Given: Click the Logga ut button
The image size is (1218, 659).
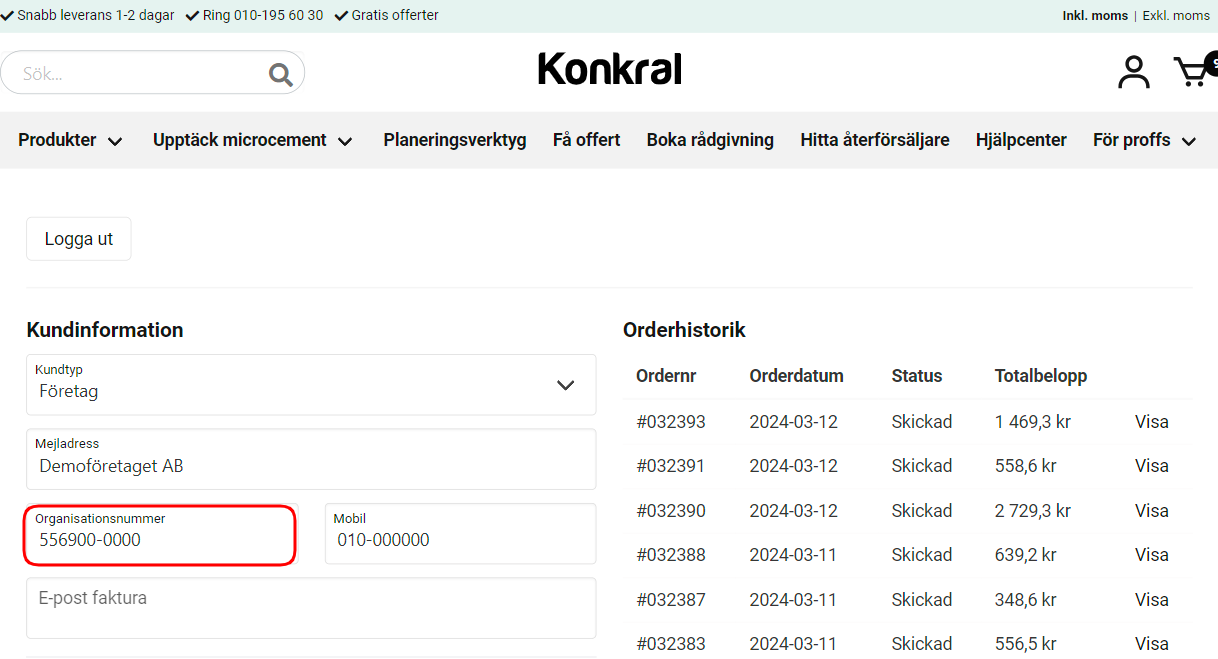Looking at the screenshot, I should (x=79, y=239).
